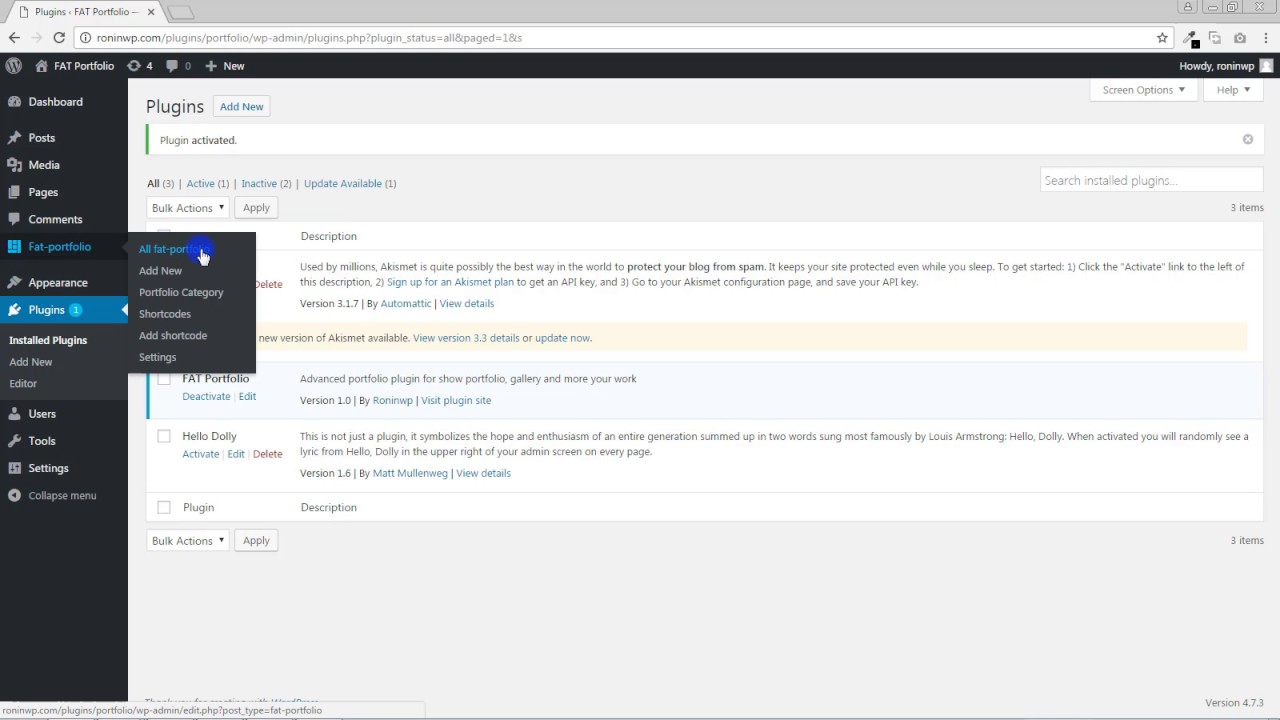The width and height of the screenshot is (1280, 720).
Task: Open Settings in Fat-portfolio flyout
Action: pos(157,358)
